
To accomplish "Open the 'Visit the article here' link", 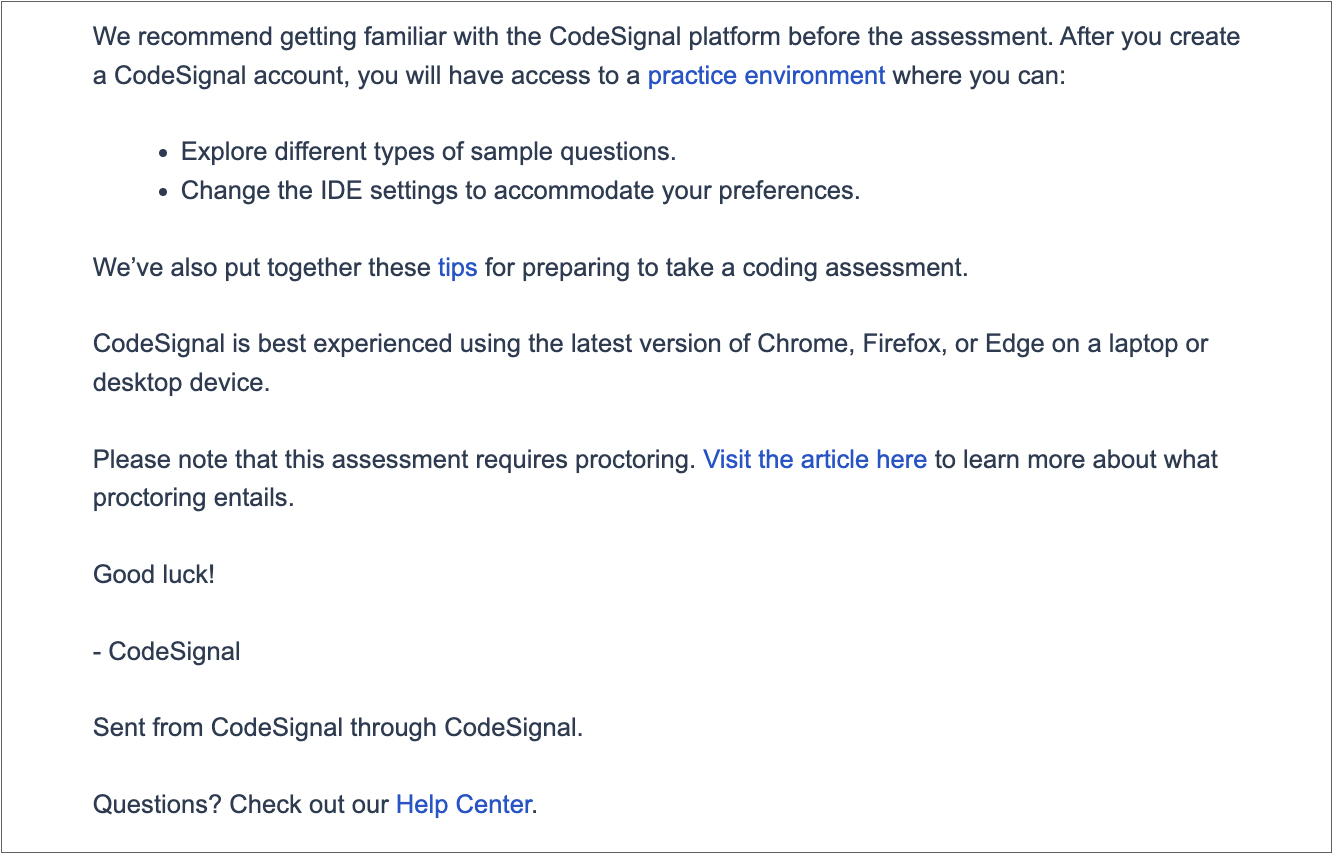I will 815,460.
